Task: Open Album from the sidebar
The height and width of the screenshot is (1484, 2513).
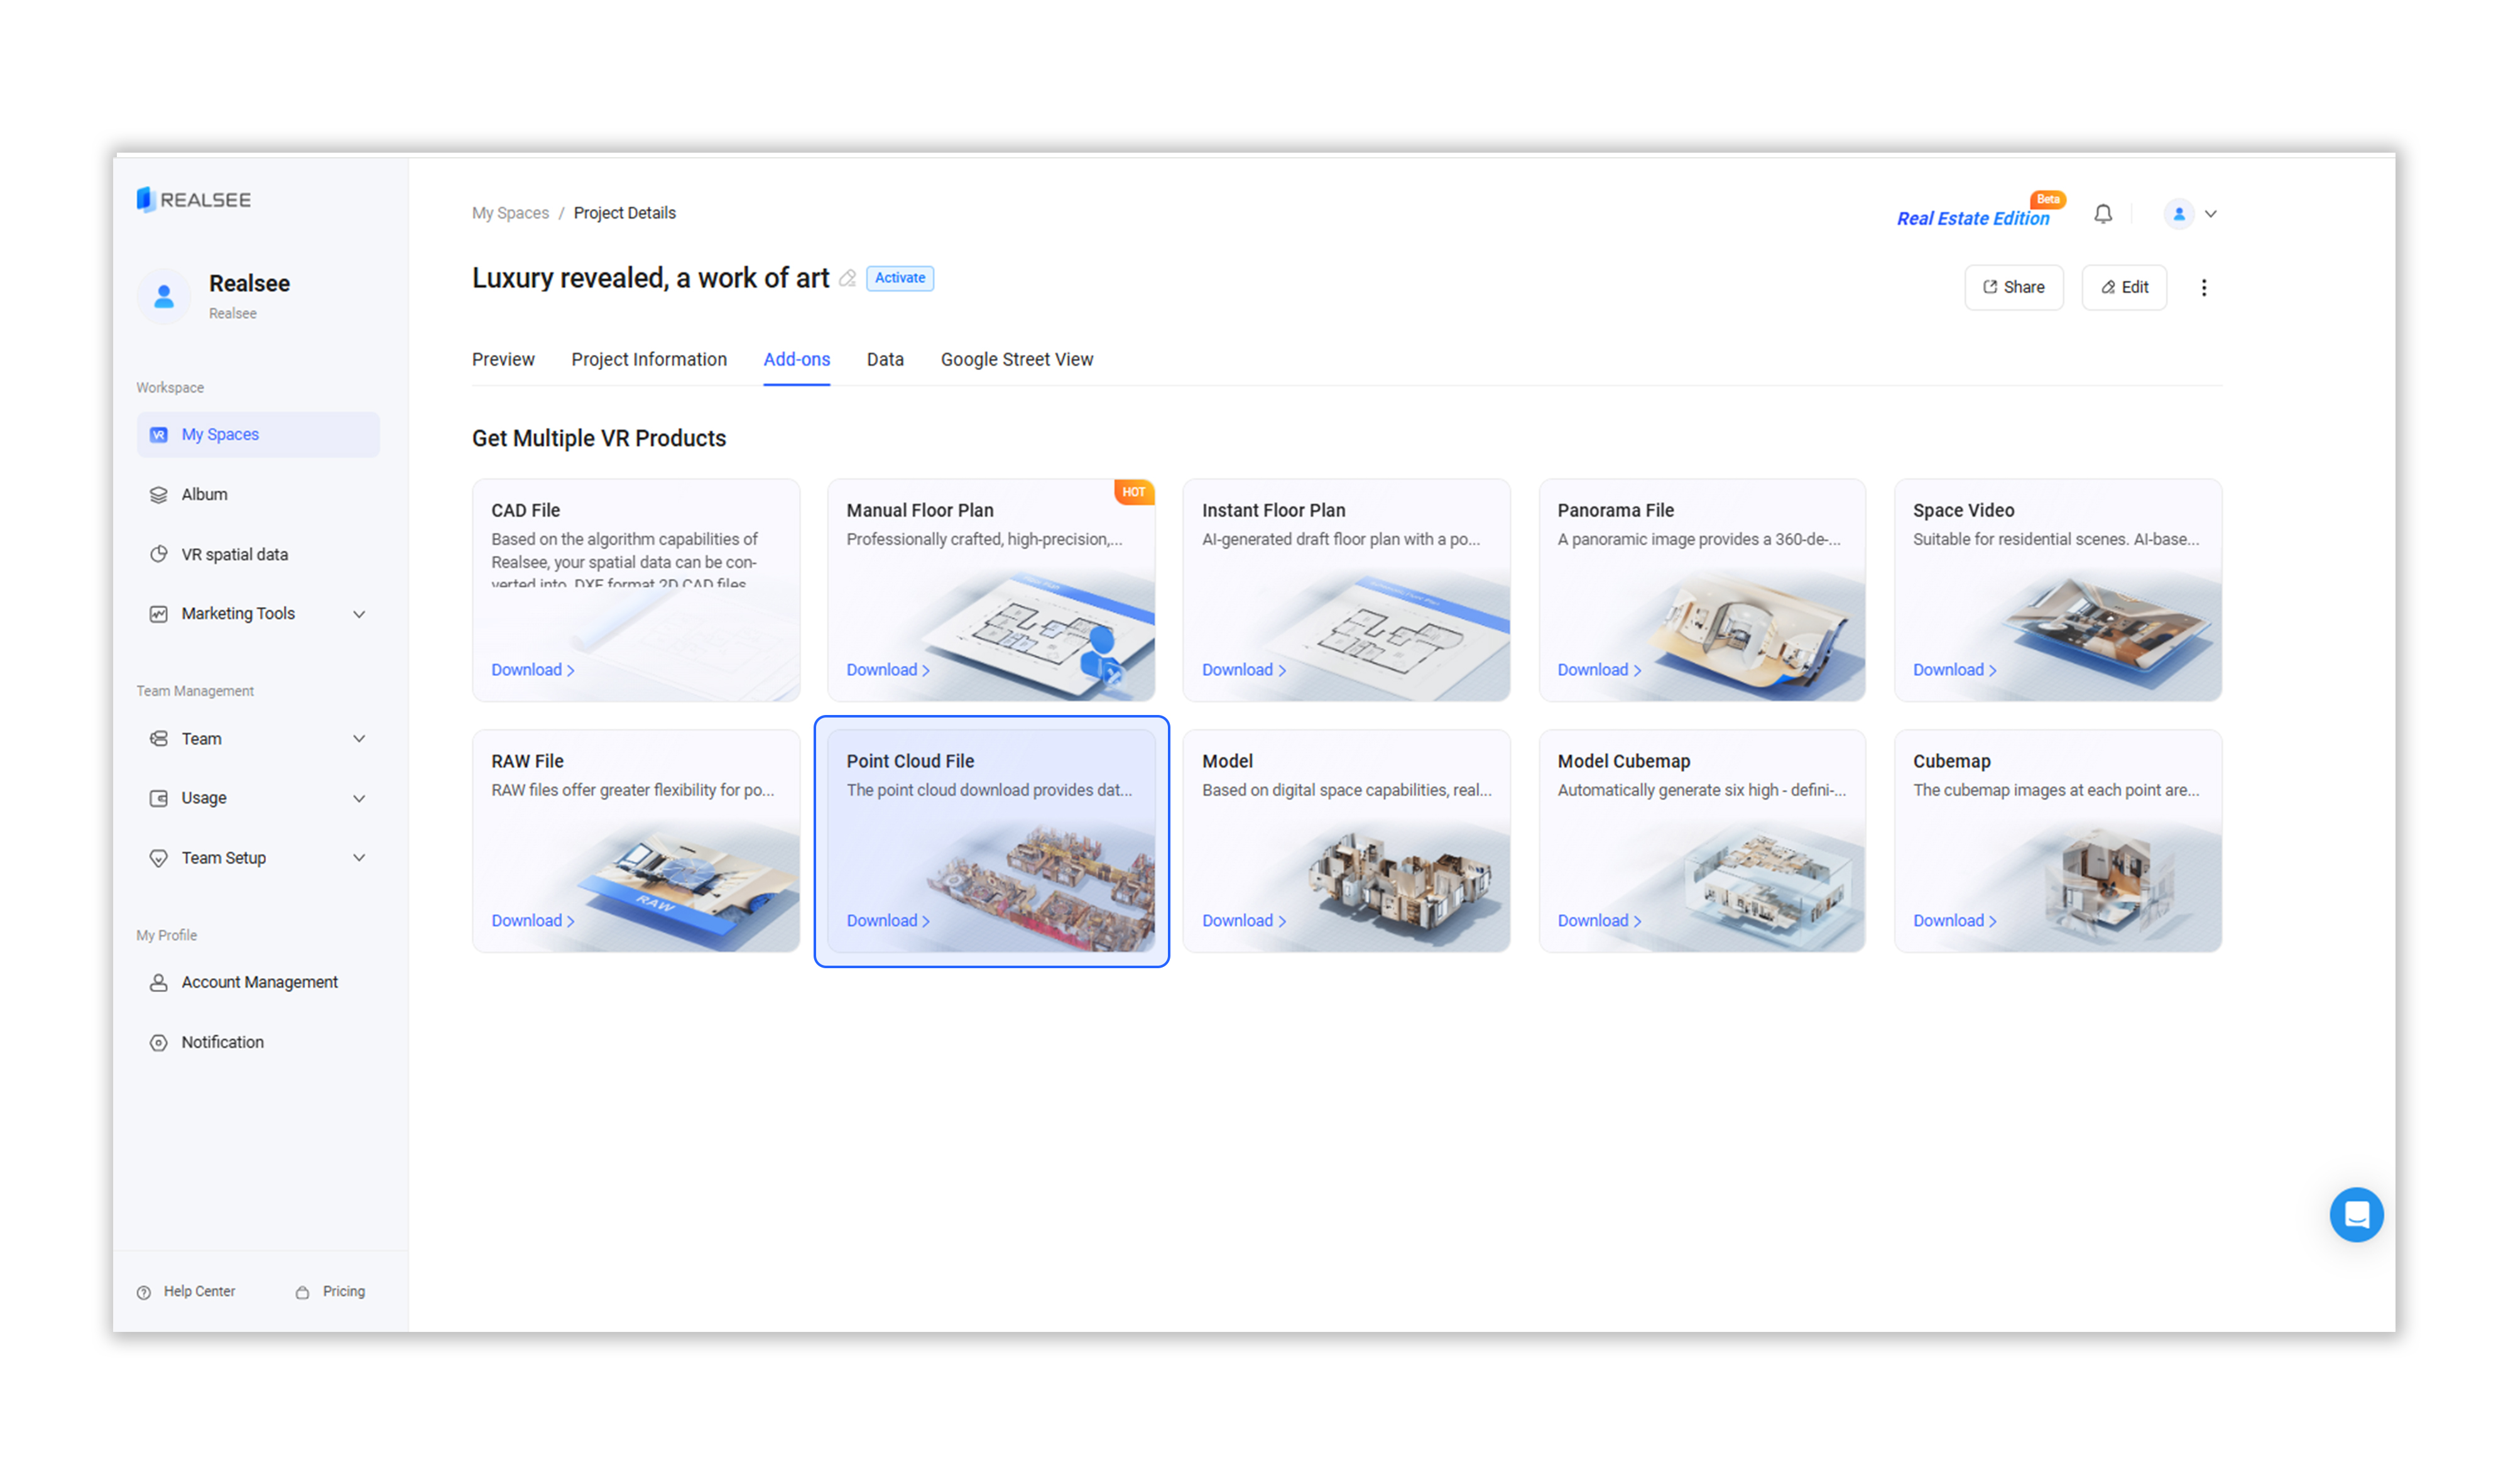Action: tap(204, 495)
